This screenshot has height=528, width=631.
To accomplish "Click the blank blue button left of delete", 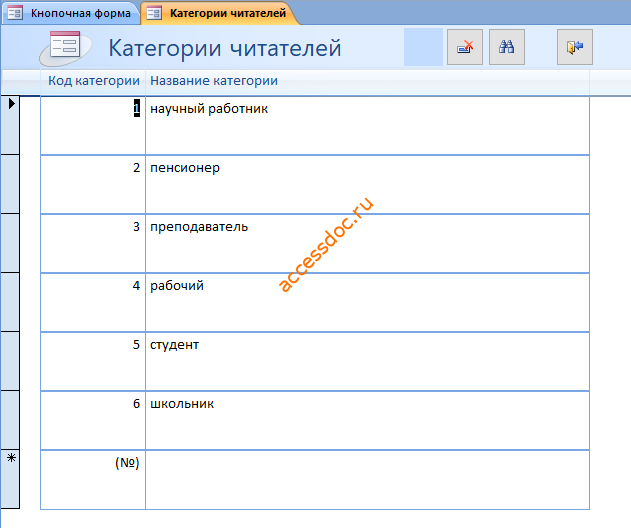I will point(423,47).
